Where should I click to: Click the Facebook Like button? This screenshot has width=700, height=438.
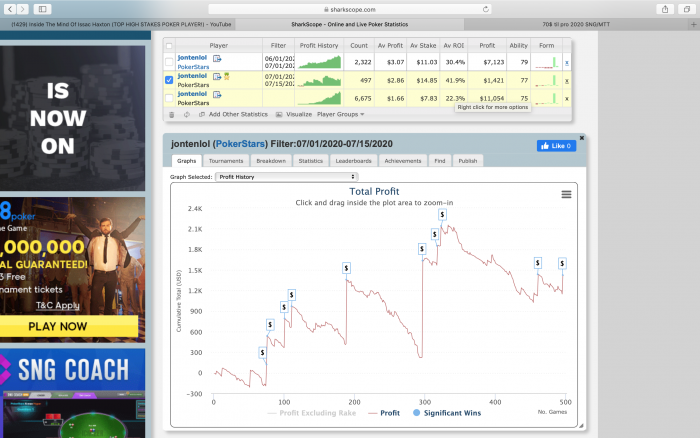pyautogui.click(x=556, y=146)
